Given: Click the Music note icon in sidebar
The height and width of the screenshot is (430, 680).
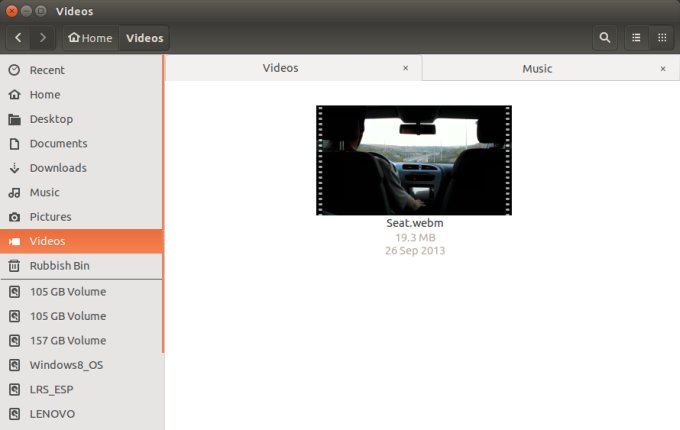Looking at the screenshot, I should tap(14, 192).
